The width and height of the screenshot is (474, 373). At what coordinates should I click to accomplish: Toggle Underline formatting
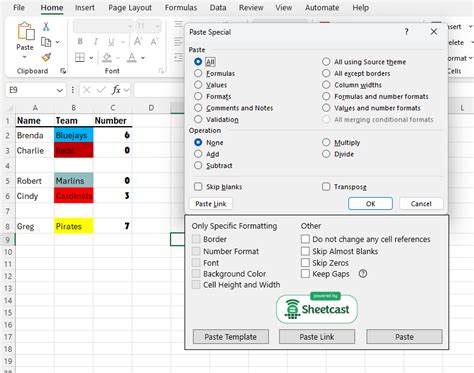[111, 42]
